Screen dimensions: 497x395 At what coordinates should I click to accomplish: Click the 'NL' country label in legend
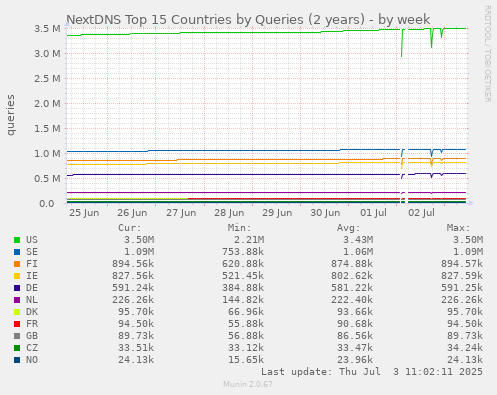(32, 300)
